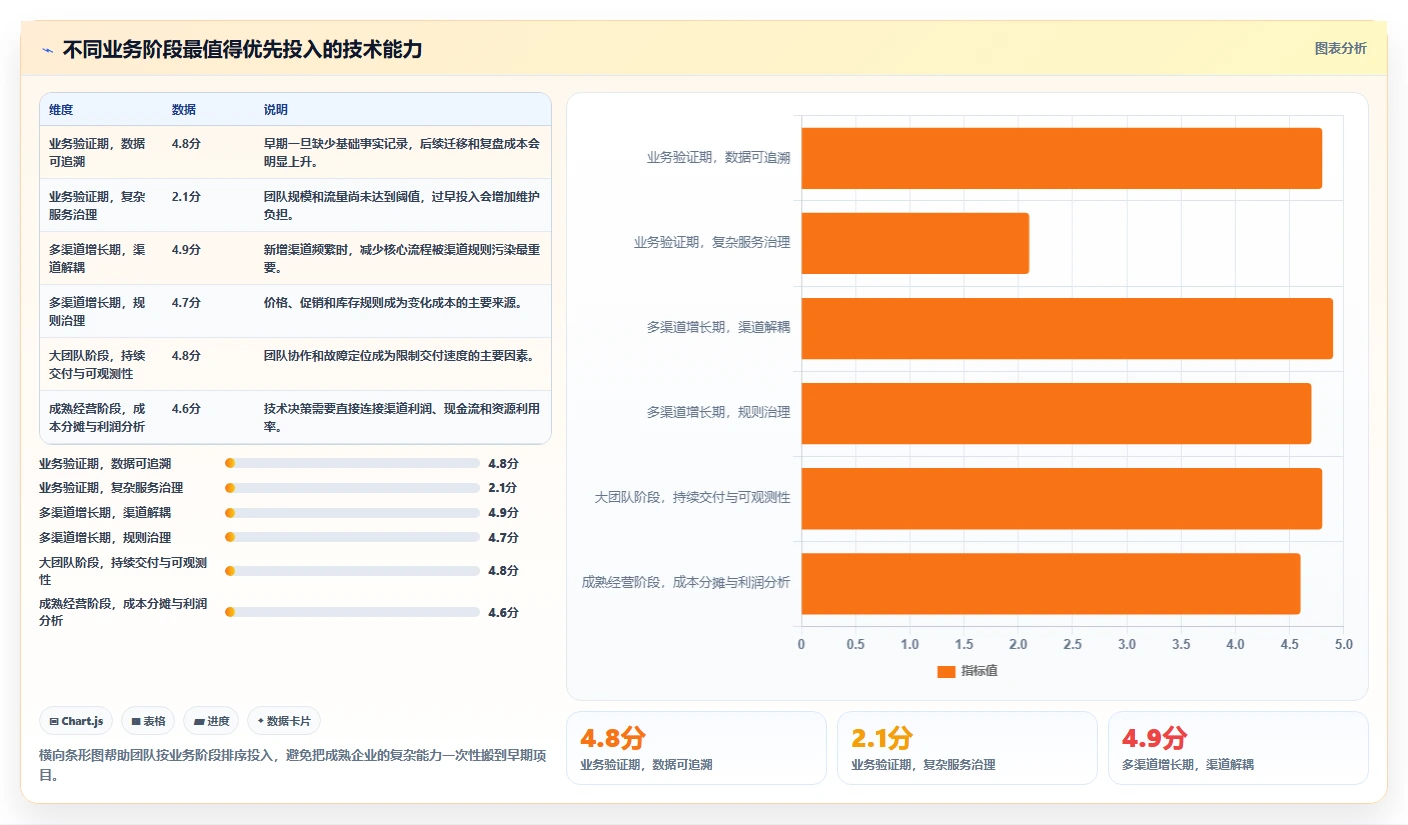Viewport: 1408px width, 825px height.
Task: Click the 5.0 tick on the chart x-axis
Action: click(x=1343, y=645)
